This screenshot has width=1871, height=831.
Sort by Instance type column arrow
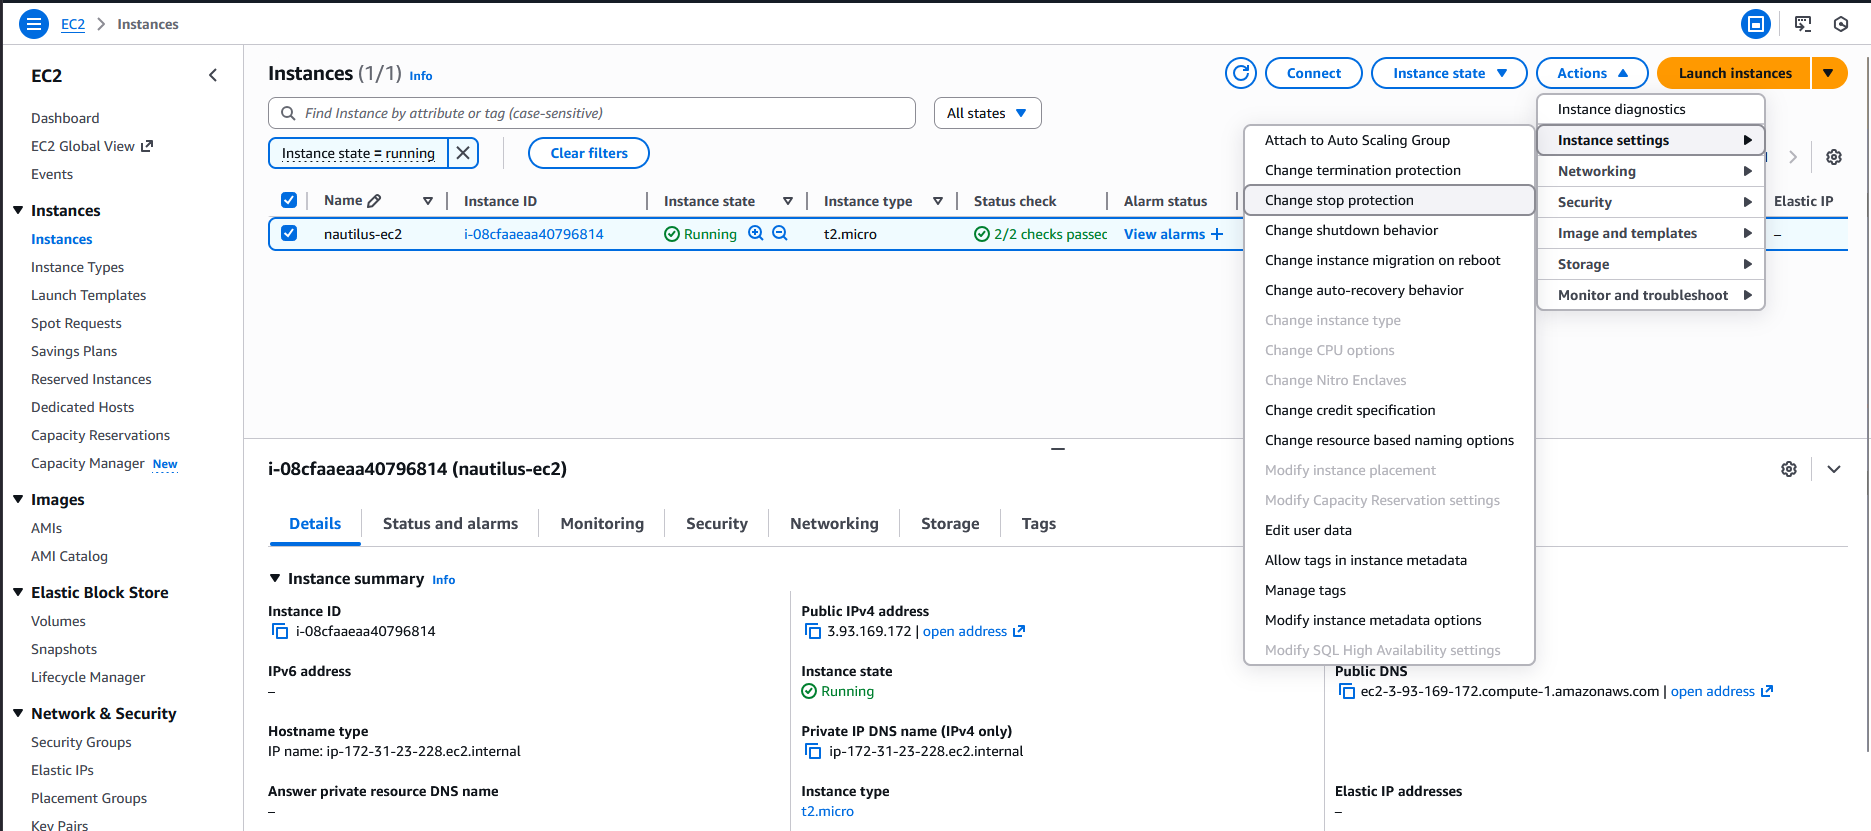(x=938, y=201)
